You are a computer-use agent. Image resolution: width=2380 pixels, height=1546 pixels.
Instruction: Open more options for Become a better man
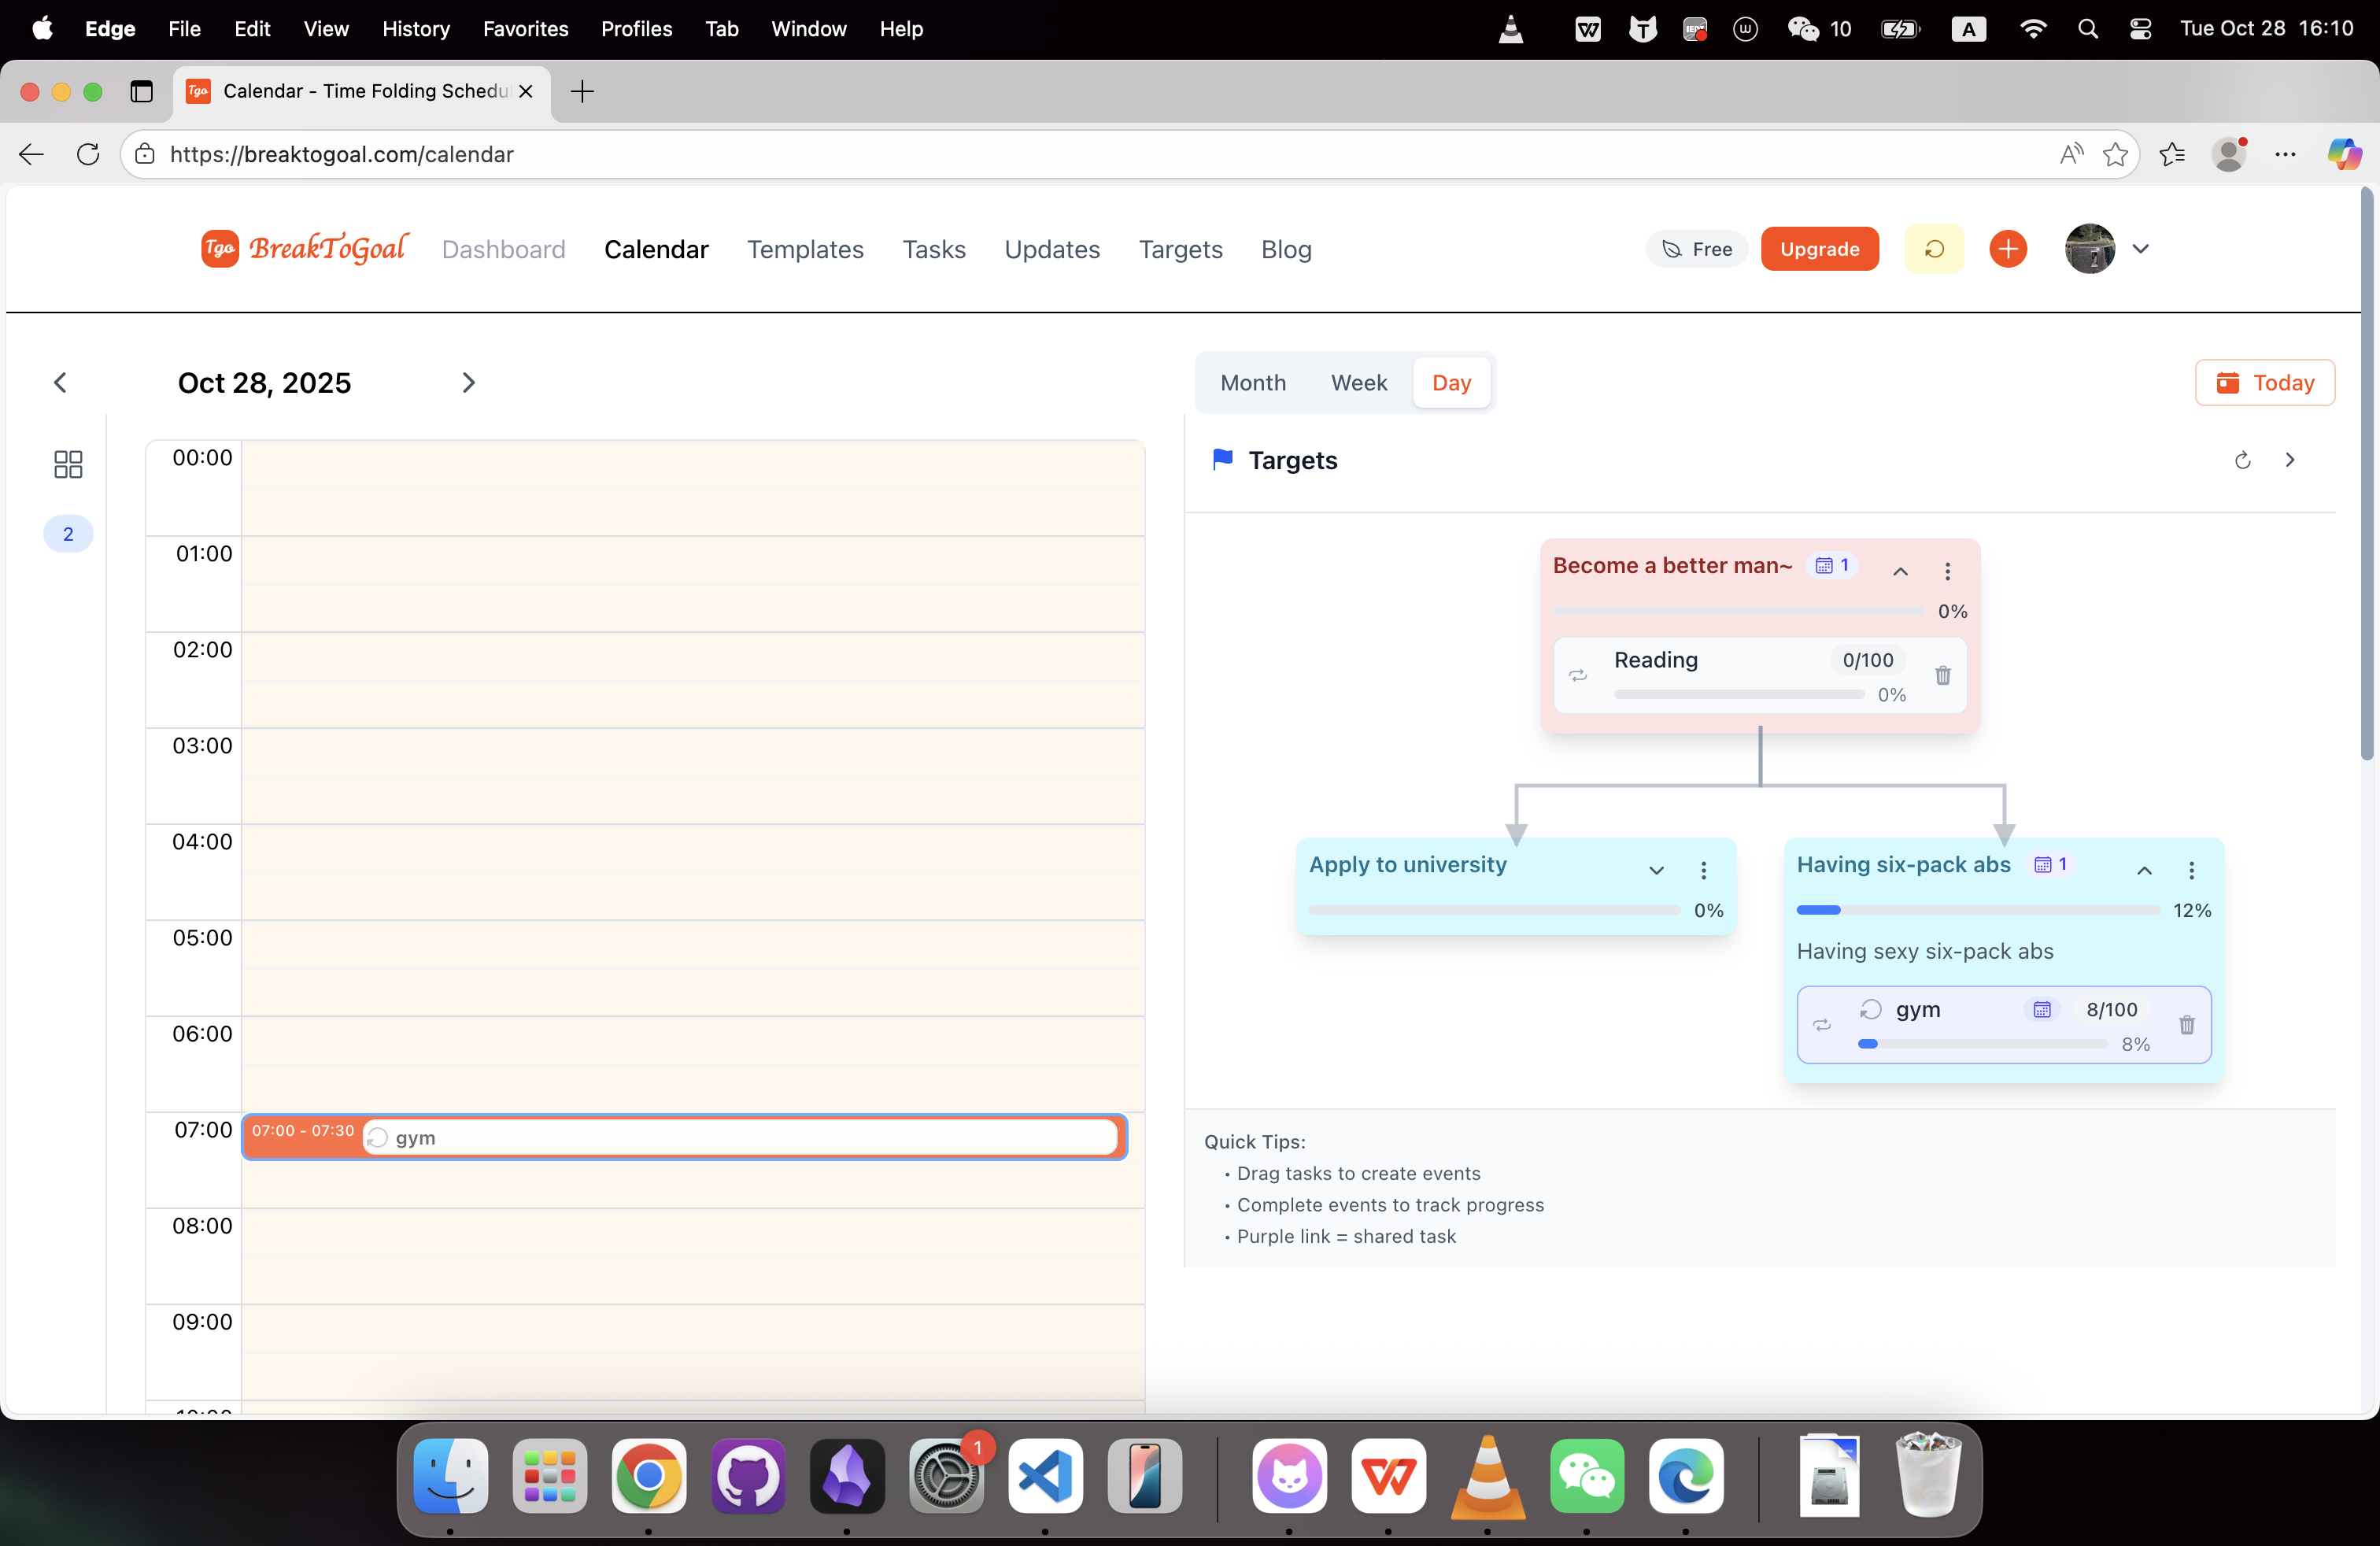click(x=1947, y=571)
